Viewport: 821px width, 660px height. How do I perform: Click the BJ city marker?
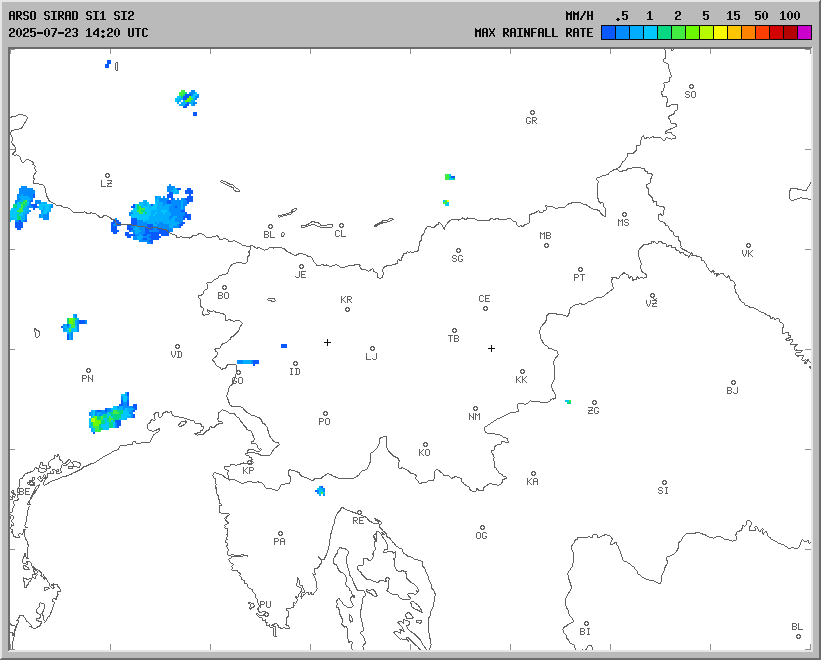pos(733,383)
